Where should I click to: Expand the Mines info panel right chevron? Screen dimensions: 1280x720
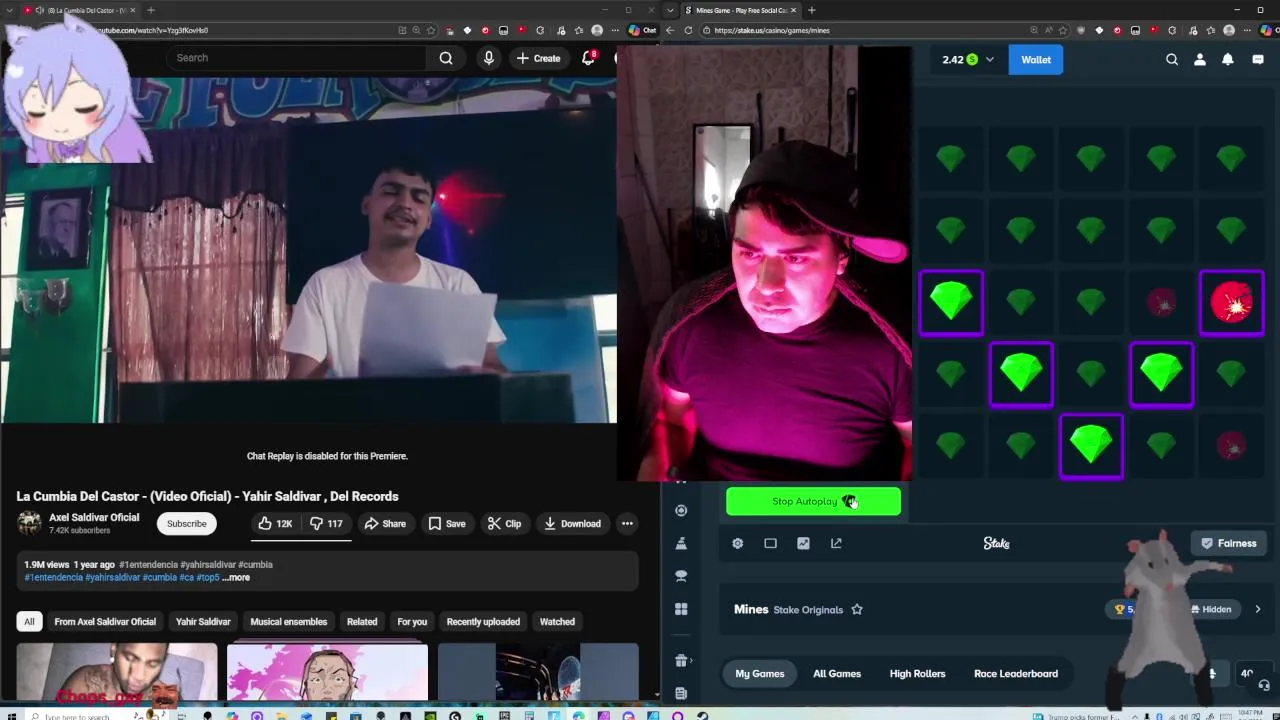coord(1258,609)
